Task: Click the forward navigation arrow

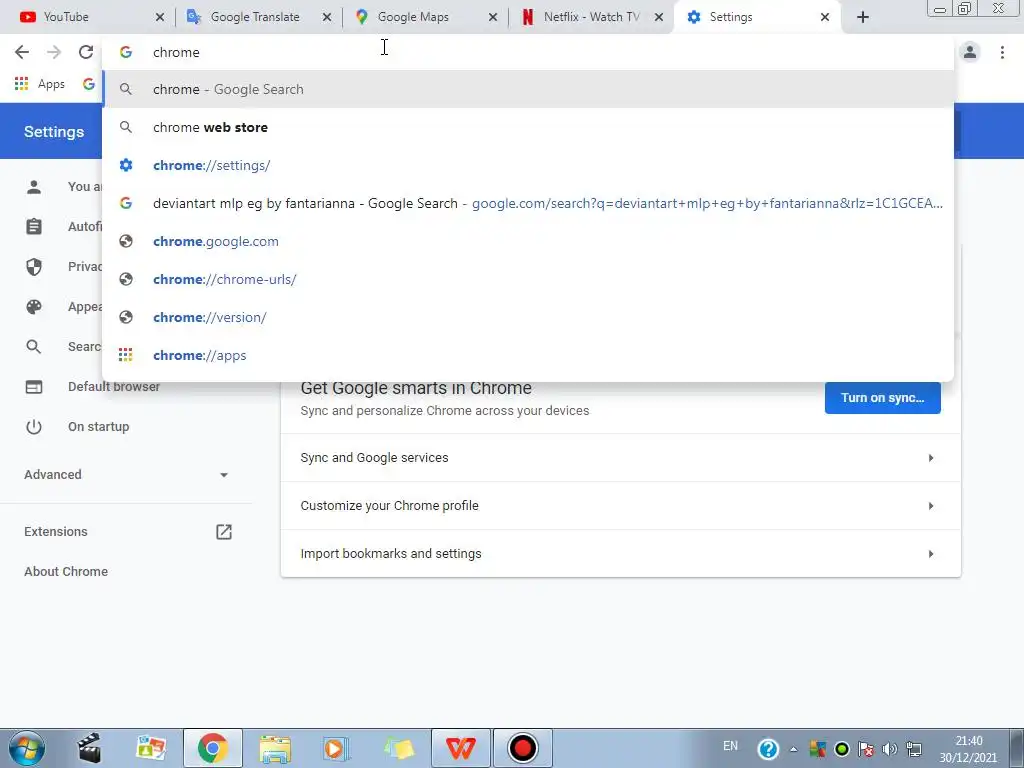Action: point(54,52)
